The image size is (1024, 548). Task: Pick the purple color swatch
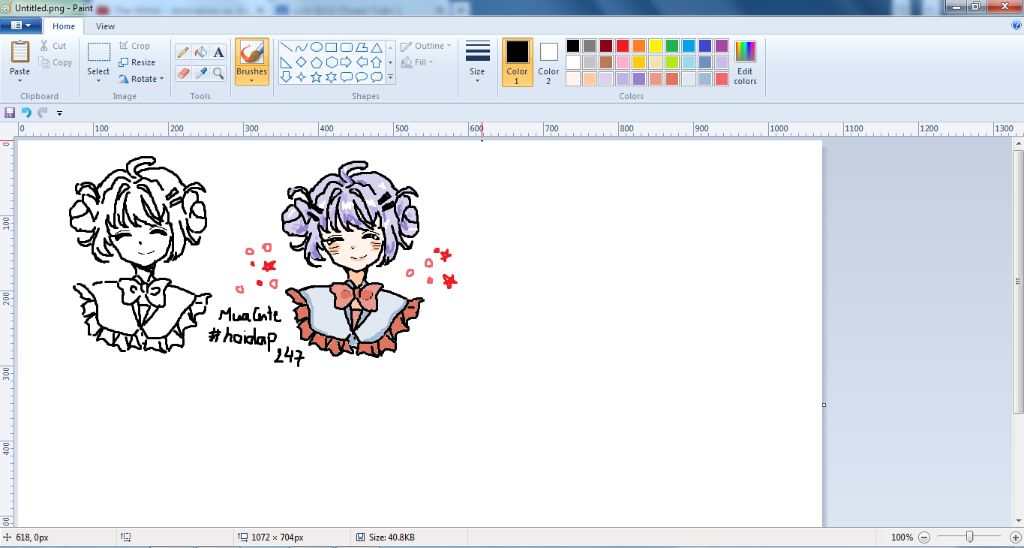(722, 46)
